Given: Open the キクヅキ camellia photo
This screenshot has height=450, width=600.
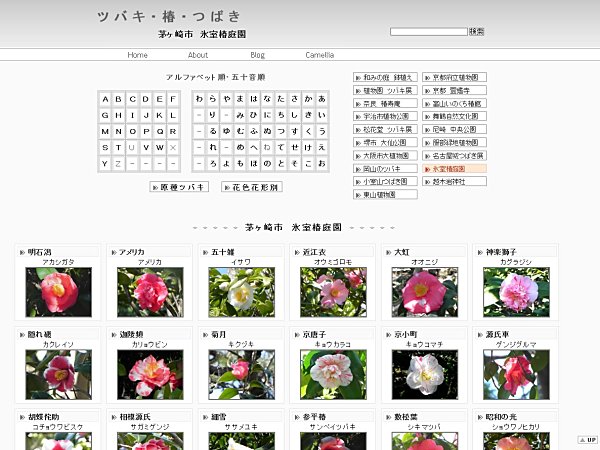Looking at the screenshot, I should (241, 375).
